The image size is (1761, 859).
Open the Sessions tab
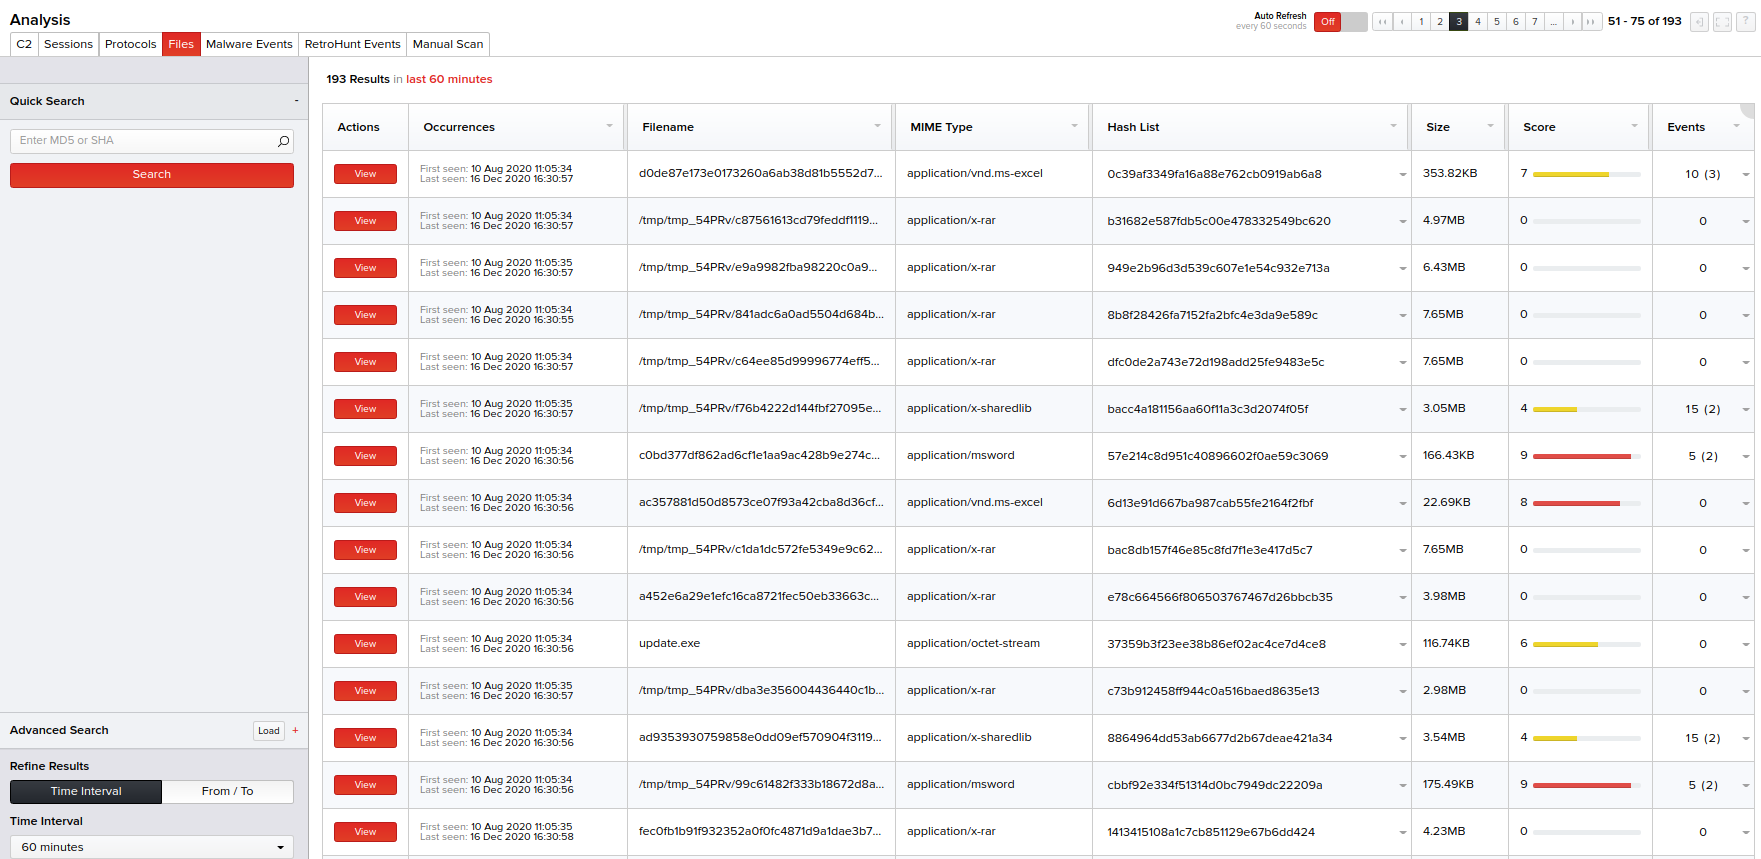pos(68,44)
